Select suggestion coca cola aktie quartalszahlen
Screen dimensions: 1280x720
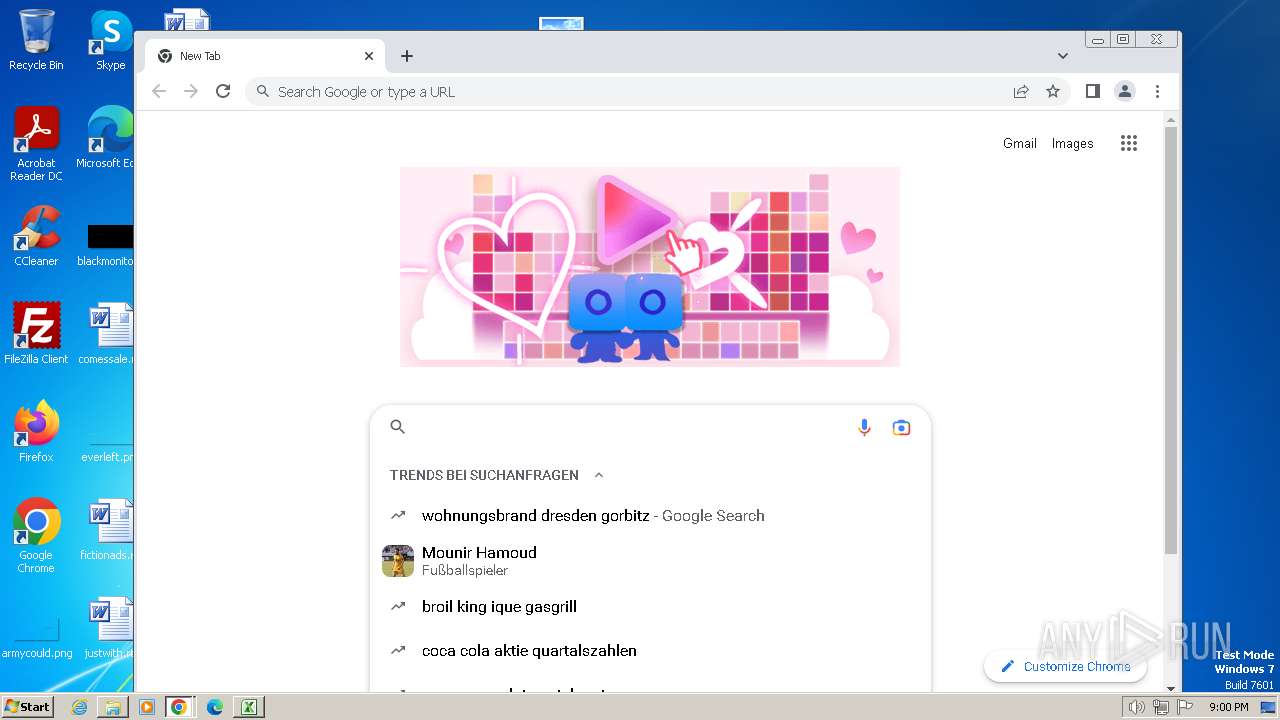click(650, 650)
